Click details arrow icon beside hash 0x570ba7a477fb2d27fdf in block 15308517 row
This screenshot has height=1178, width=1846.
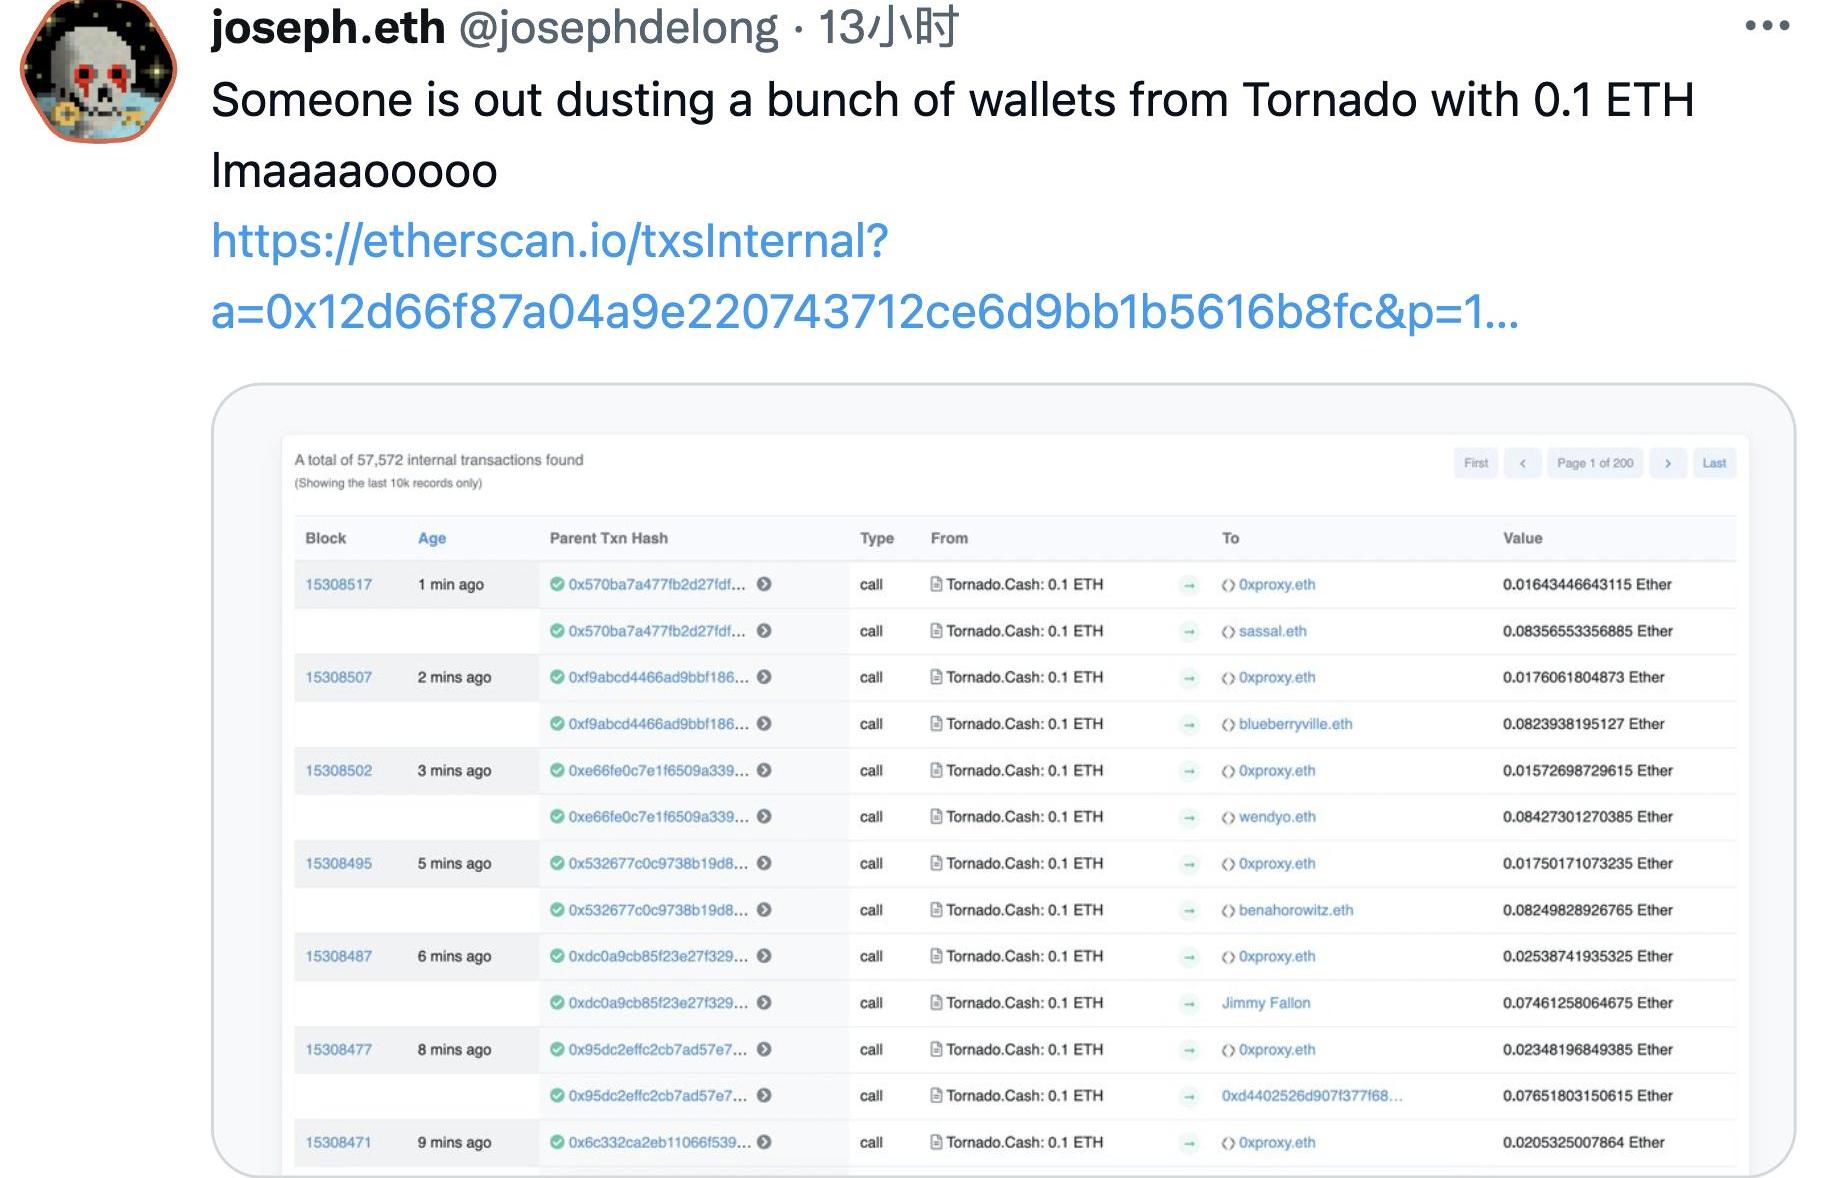(764, 585)
